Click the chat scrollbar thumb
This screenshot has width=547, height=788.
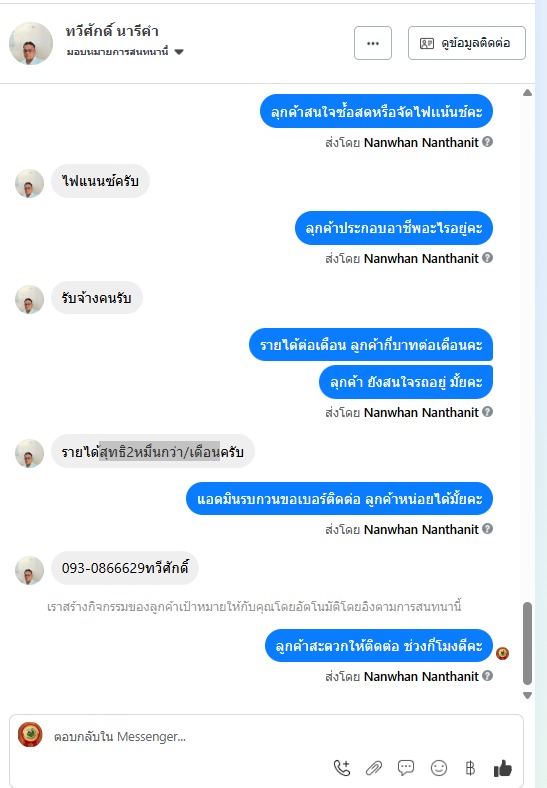527,643
